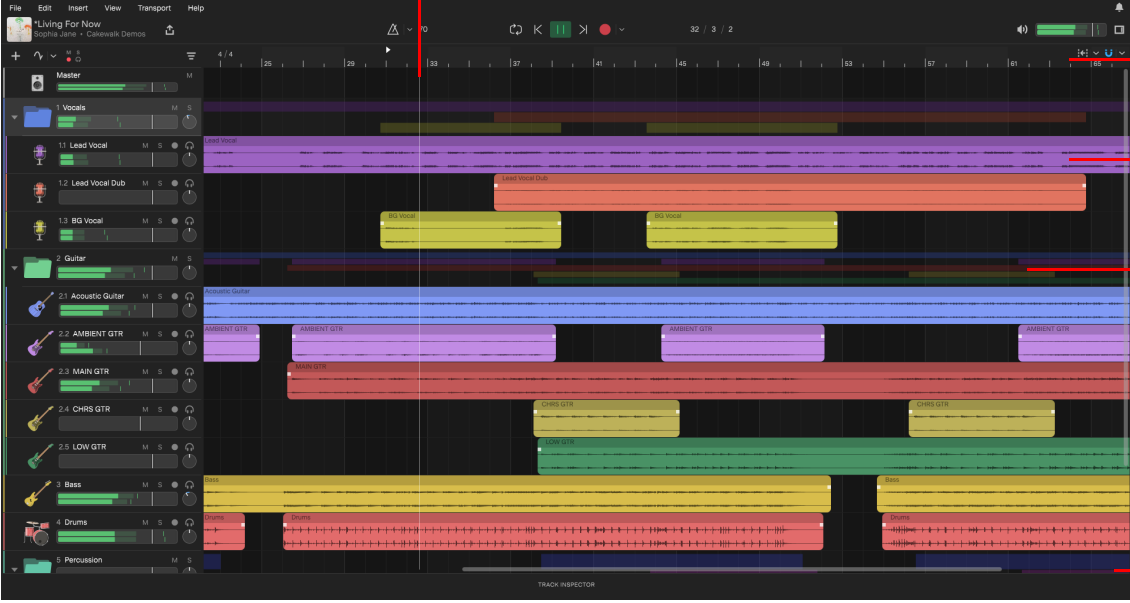Click the Lead Vocal microphone icon
The width and height of the screenshot is (1130, 603).
pos(40,154)
